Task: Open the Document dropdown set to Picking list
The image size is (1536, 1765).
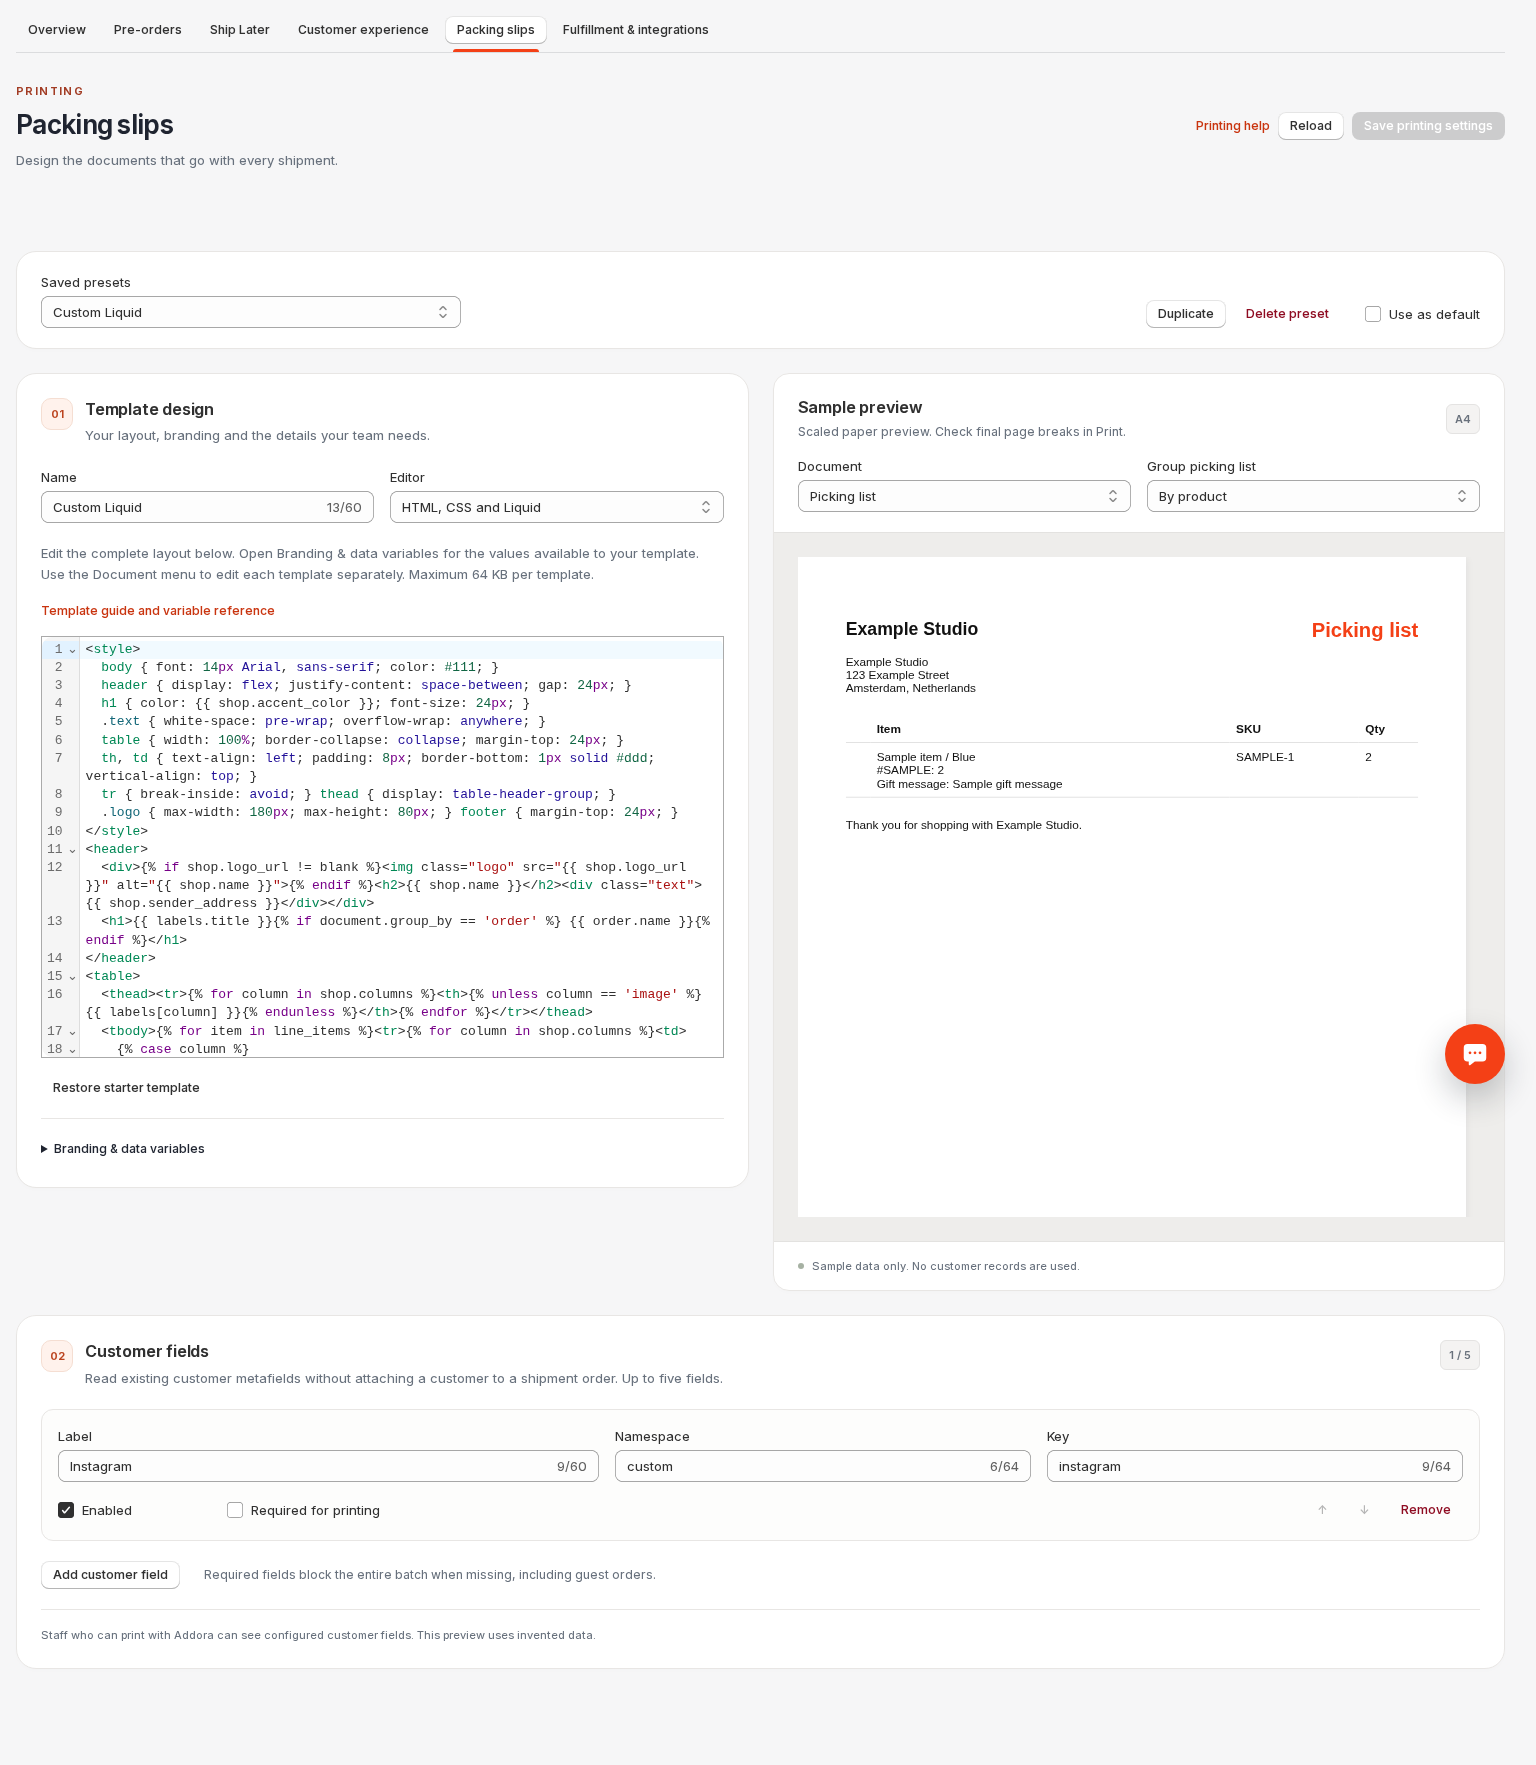Action: coord(964,496)
